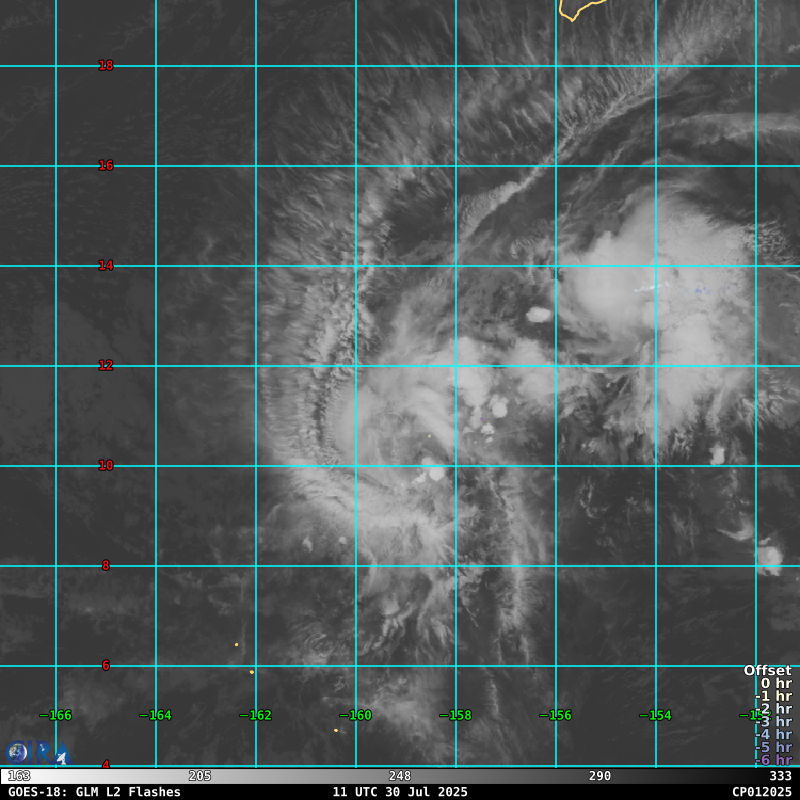Click the lightning flash dot near -160 longitude label
The width and height of the screenshot is (800, 800).
coord(336,730)
